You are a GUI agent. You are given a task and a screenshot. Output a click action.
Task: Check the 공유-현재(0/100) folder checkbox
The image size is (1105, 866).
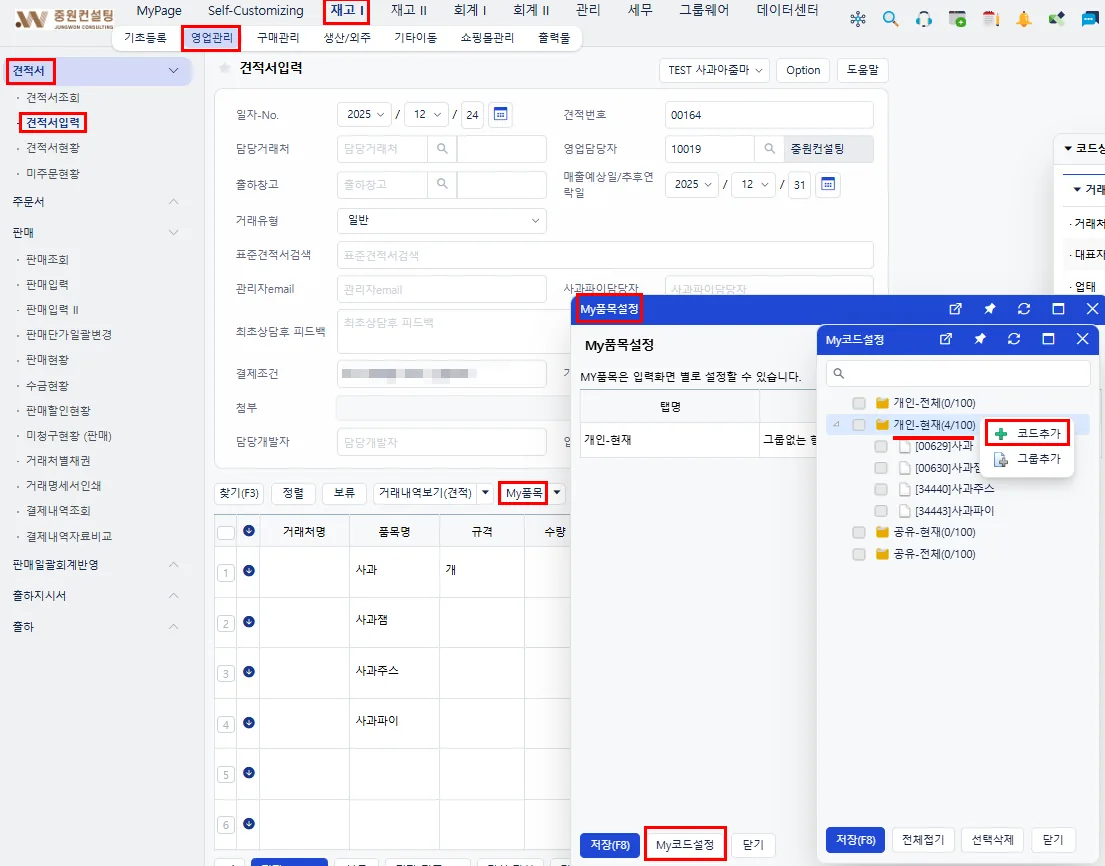[858, 532]
